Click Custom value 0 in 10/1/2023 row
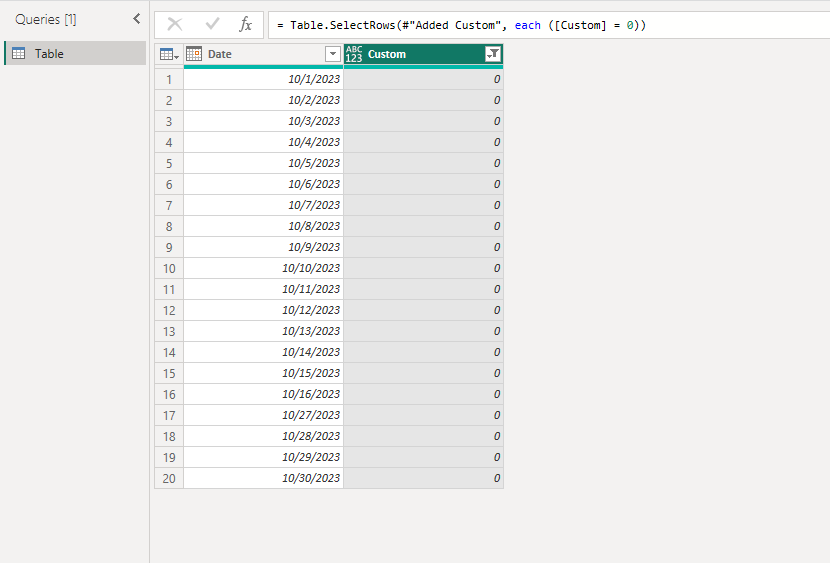Screen dimensions: 830x563 click(423, 79)
